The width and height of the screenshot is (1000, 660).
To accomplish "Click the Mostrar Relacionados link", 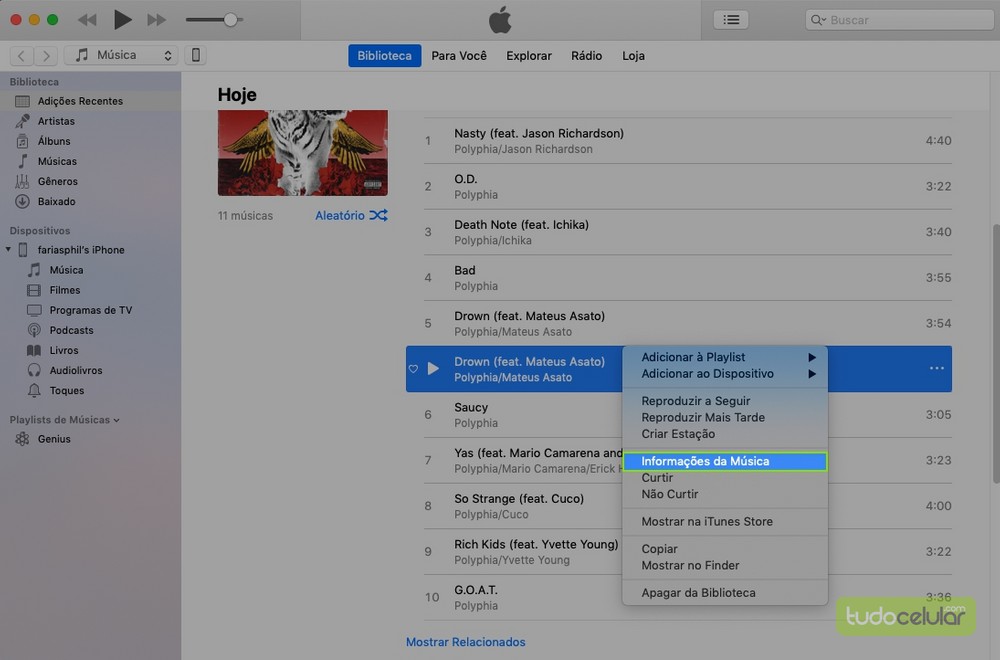I will coord(465,642).
